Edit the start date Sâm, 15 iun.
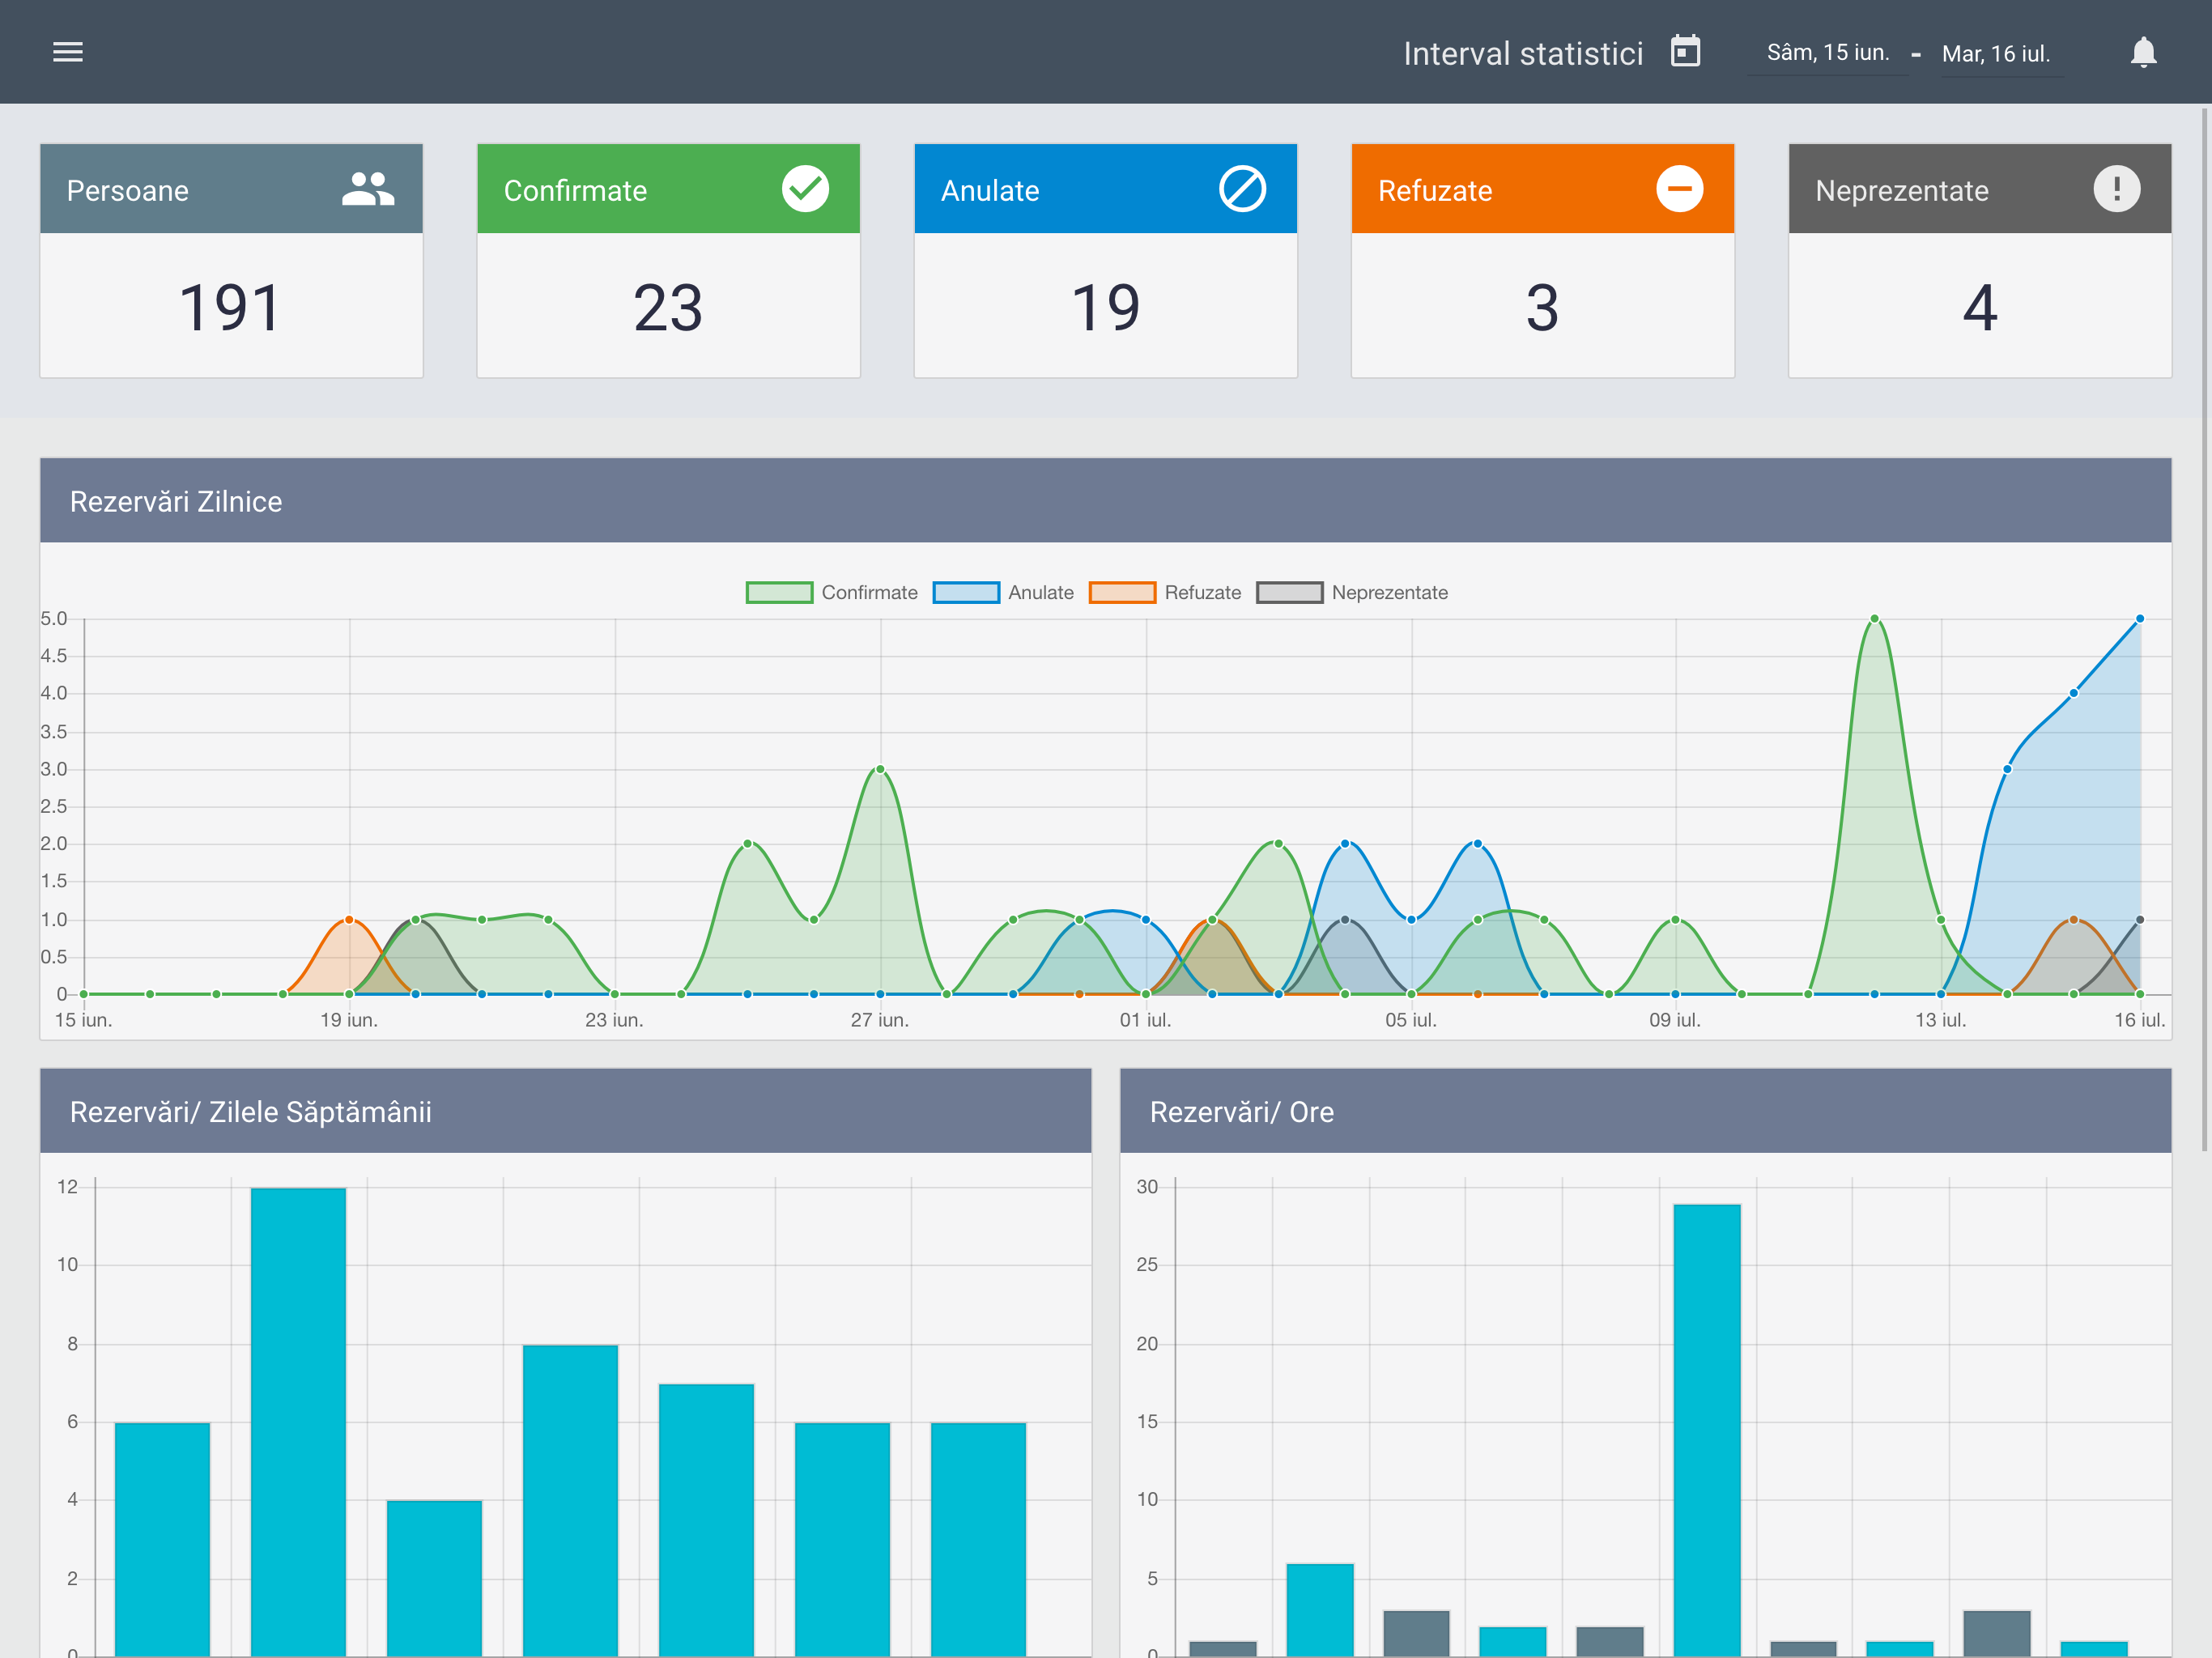The image size is (2212, 1658). [1827, 53]
